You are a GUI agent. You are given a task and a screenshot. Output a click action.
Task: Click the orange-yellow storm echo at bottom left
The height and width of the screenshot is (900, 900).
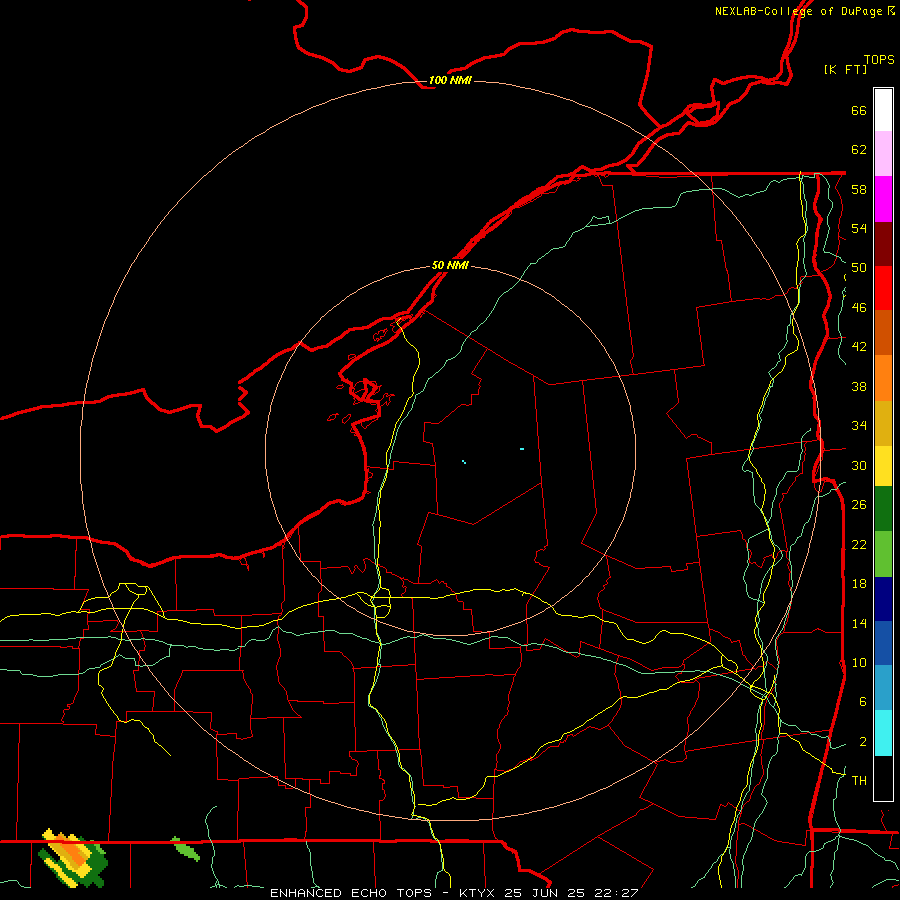pos(73,858)
